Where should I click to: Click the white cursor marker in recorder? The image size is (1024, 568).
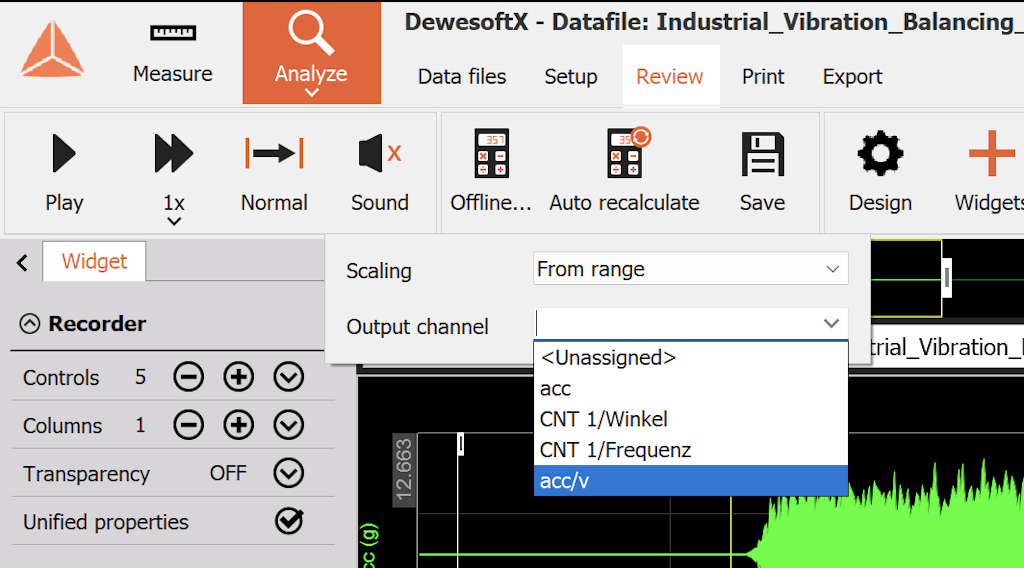[x=460, y=444]
